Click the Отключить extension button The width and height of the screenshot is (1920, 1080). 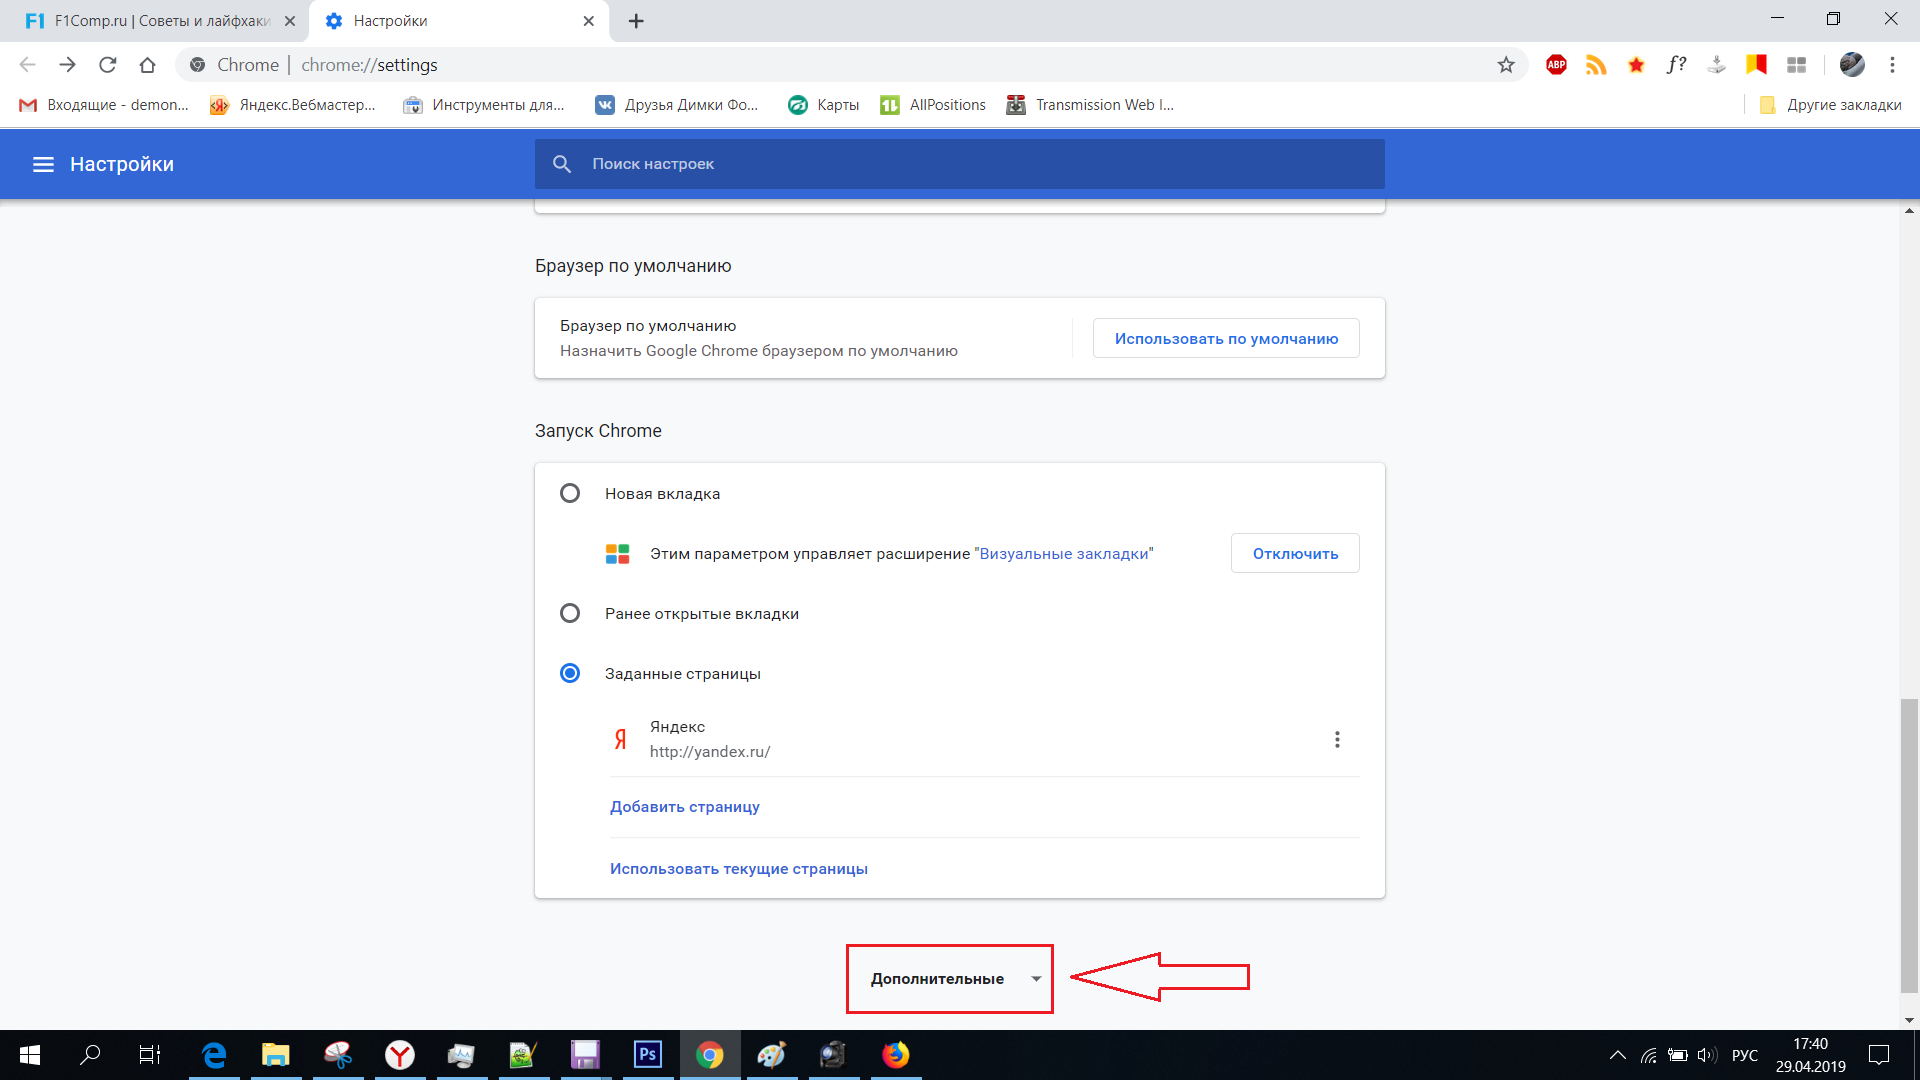(1295, 554)
